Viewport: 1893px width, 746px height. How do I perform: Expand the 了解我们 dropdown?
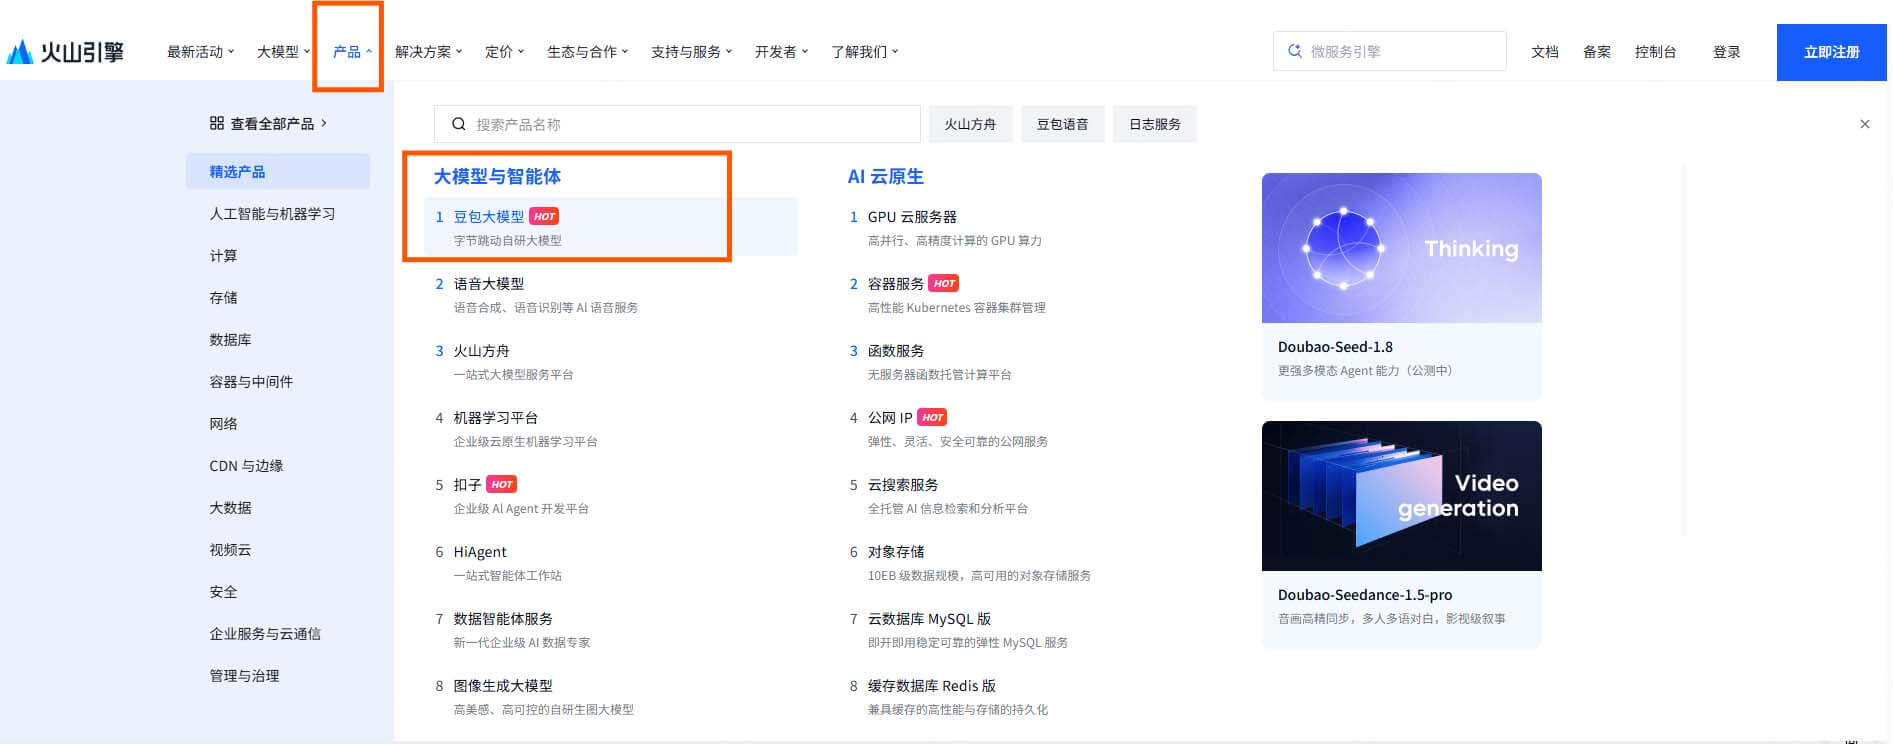pos(864,52)
